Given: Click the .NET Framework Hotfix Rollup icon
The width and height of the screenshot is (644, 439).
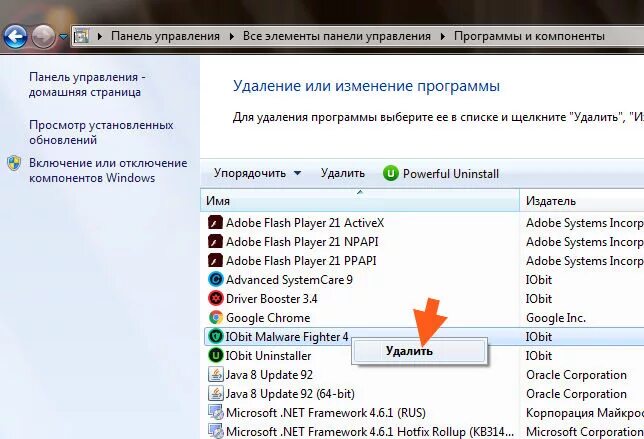Looking at the screenshot, I should pos(215,431).
